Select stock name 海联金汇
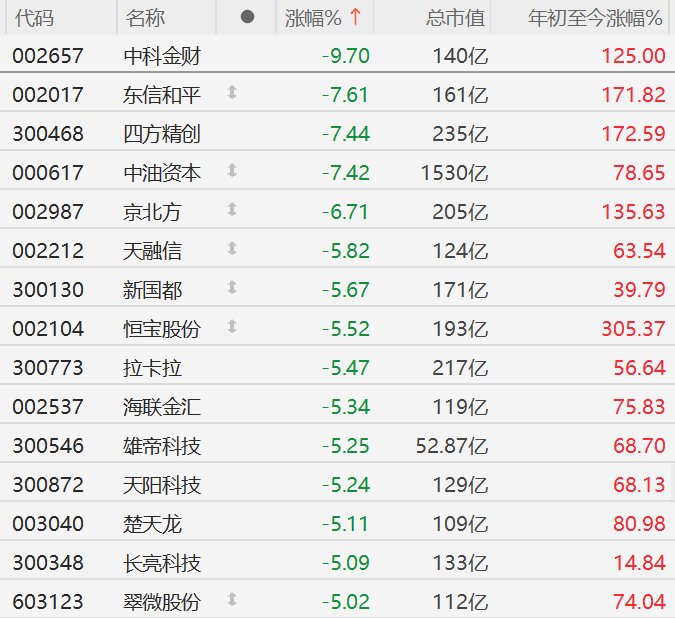This screenshot has width=675, height=618. 162,407
